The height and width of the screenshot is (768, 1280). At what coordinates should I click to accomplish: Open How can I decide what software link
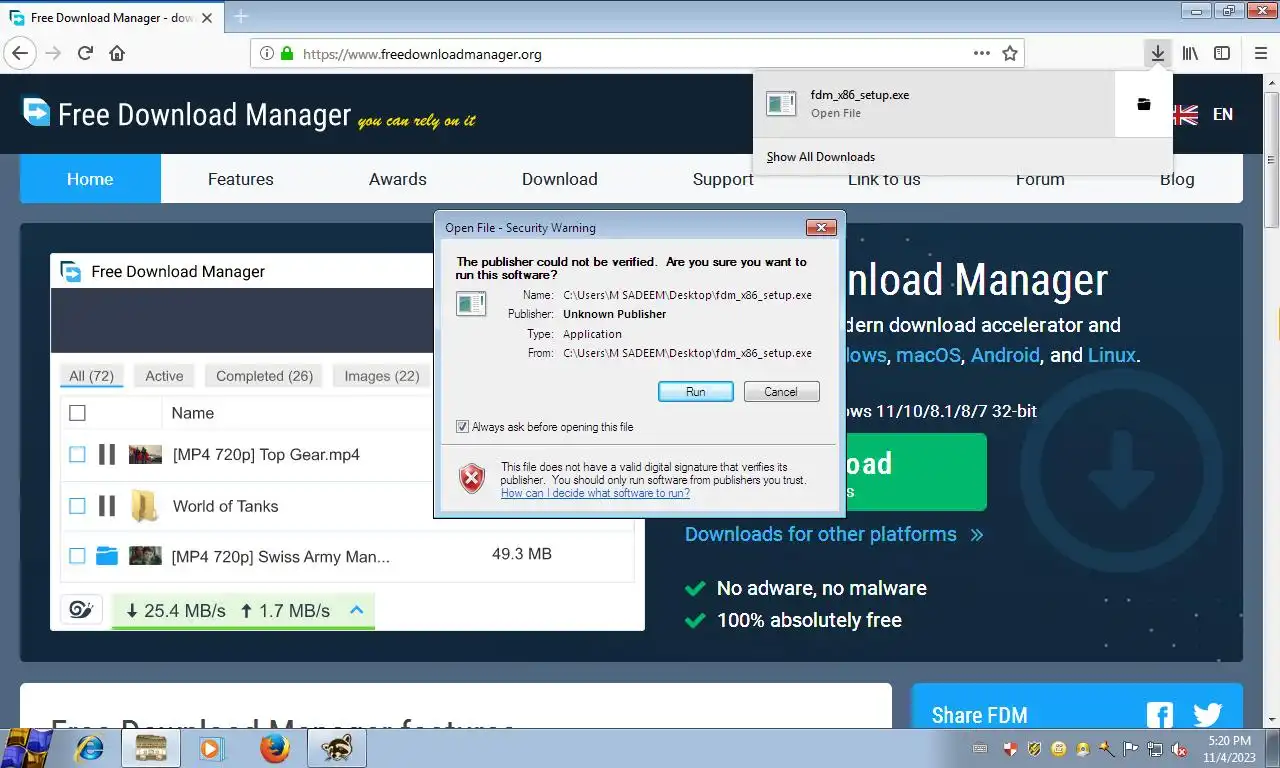click(x=595, y=493)
